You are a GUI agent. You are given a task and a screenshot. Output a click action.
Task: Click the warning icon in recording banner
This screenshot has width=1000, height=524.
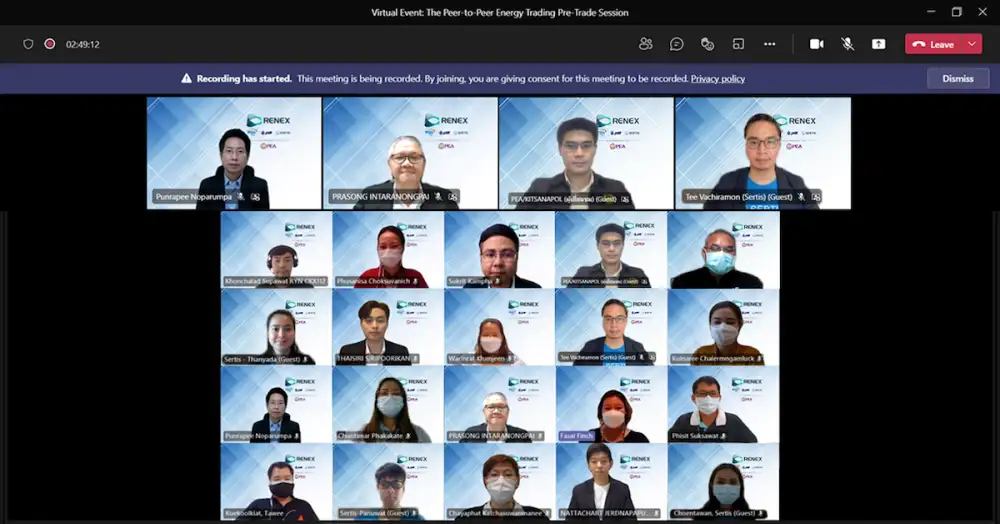tap(186, 78)
